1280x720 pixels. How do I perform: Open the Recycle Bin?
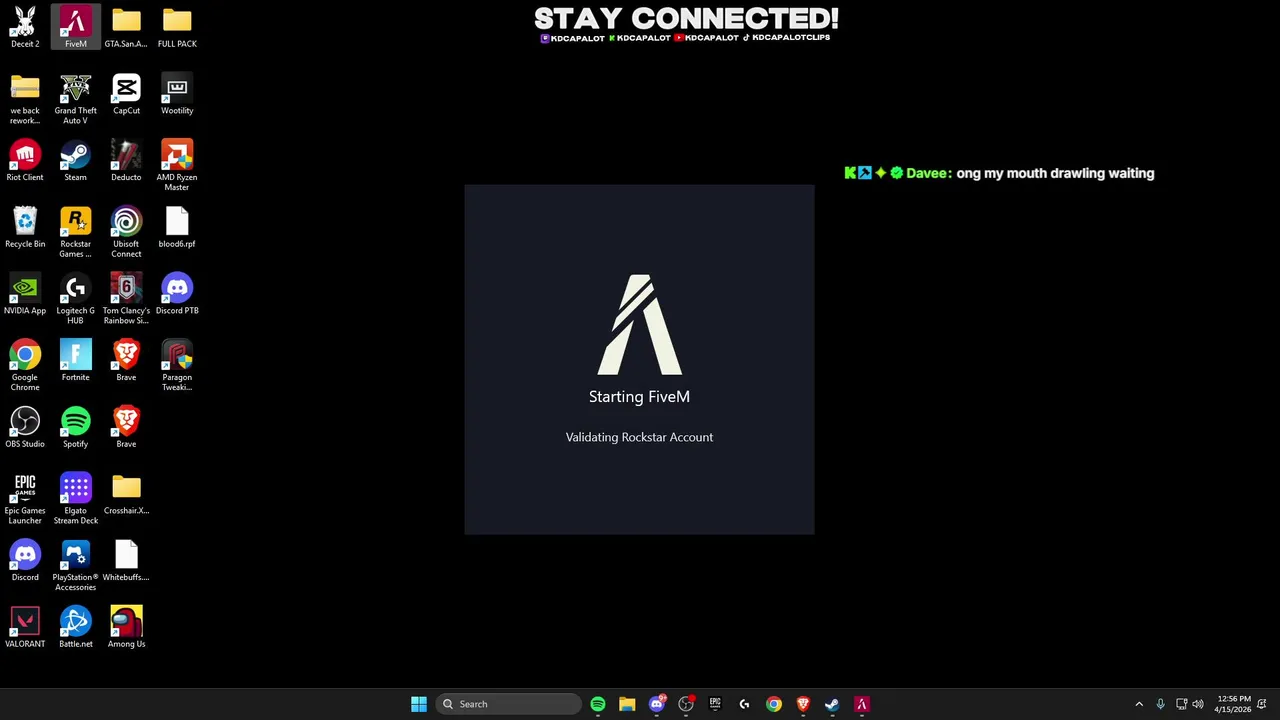pos(25,228)
